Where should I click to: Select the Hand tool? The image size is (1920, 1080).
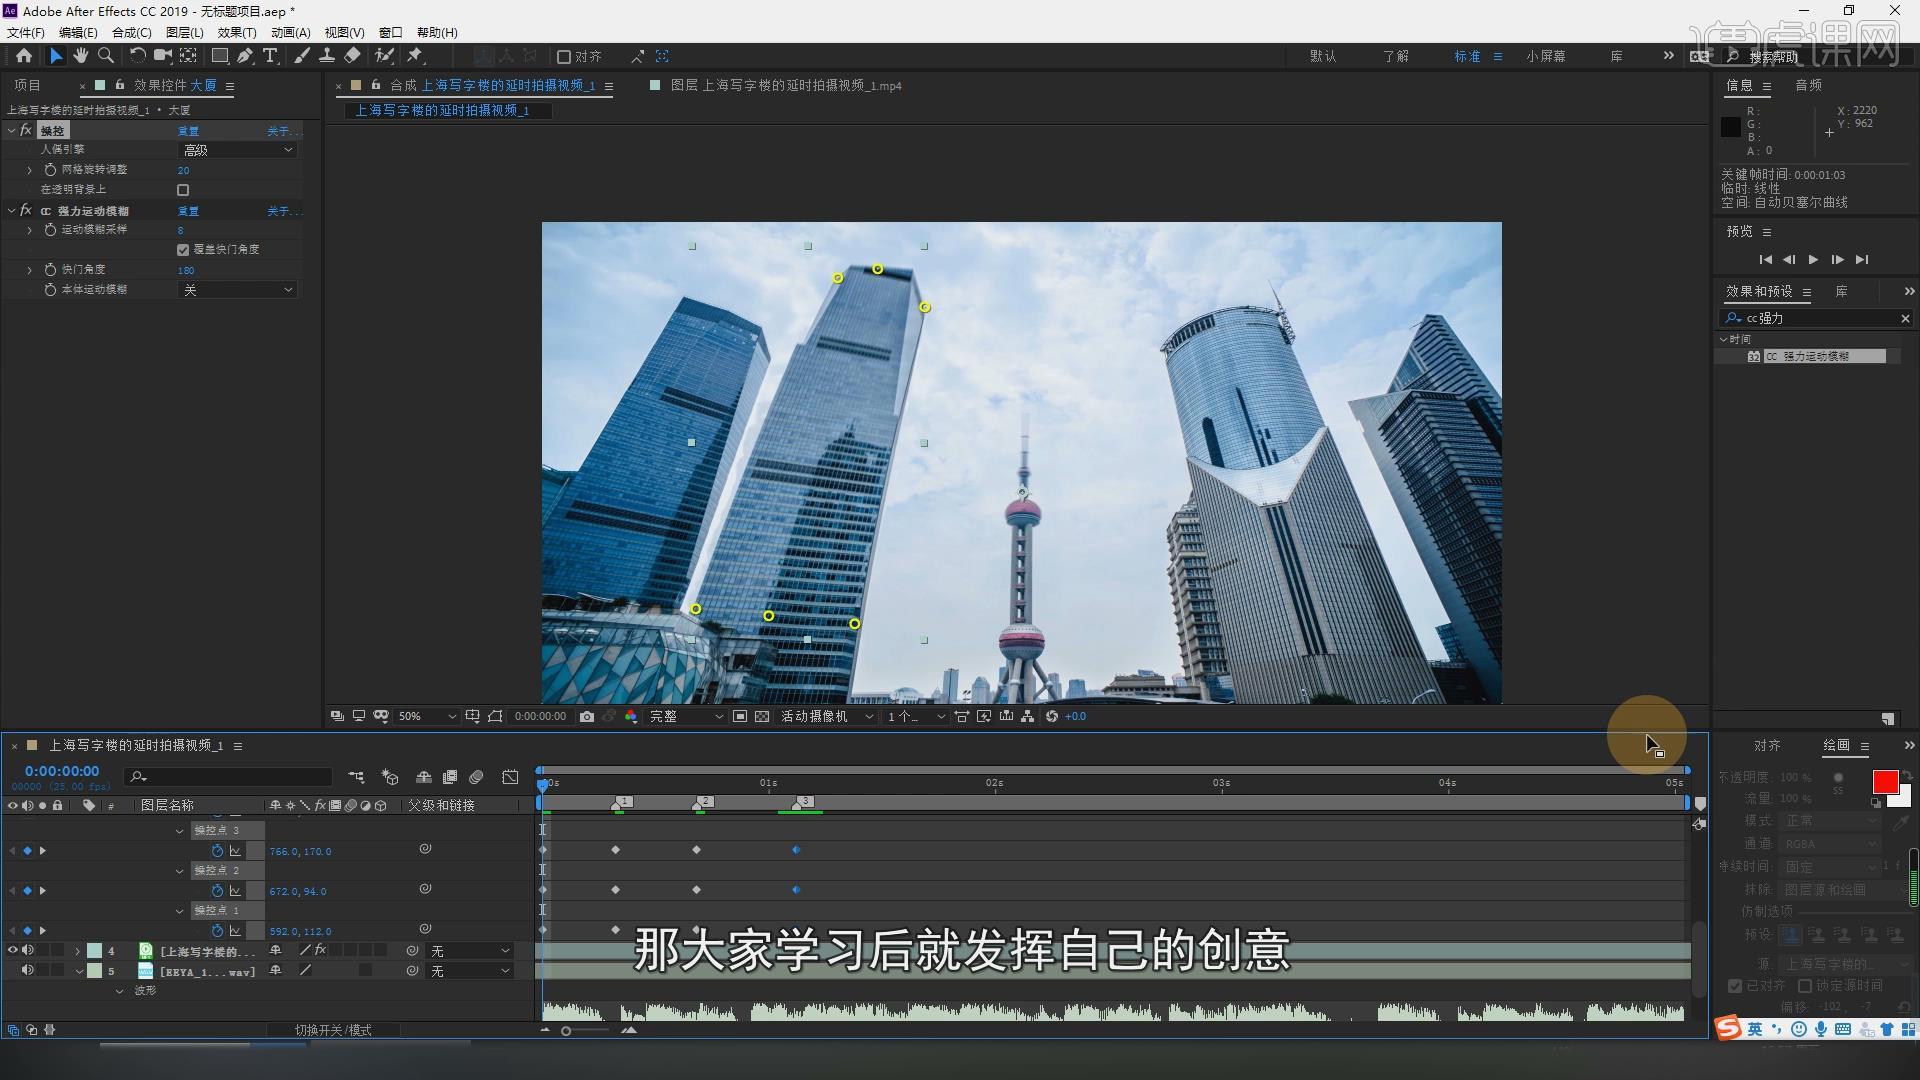(81, 56)
